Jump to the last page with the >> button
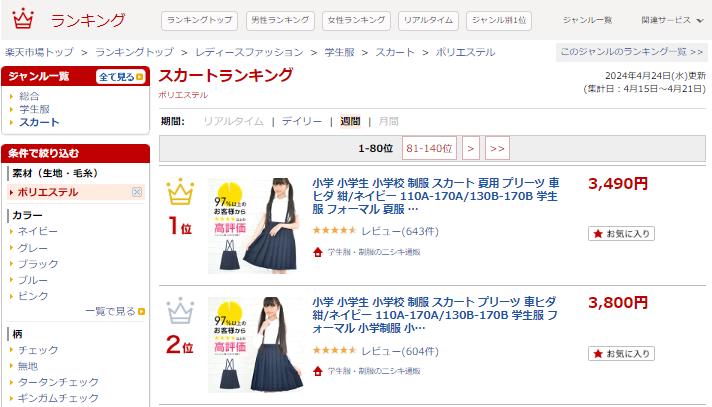Image resolution: width=712 pixels, height=407 pixels. pos(497,148)
